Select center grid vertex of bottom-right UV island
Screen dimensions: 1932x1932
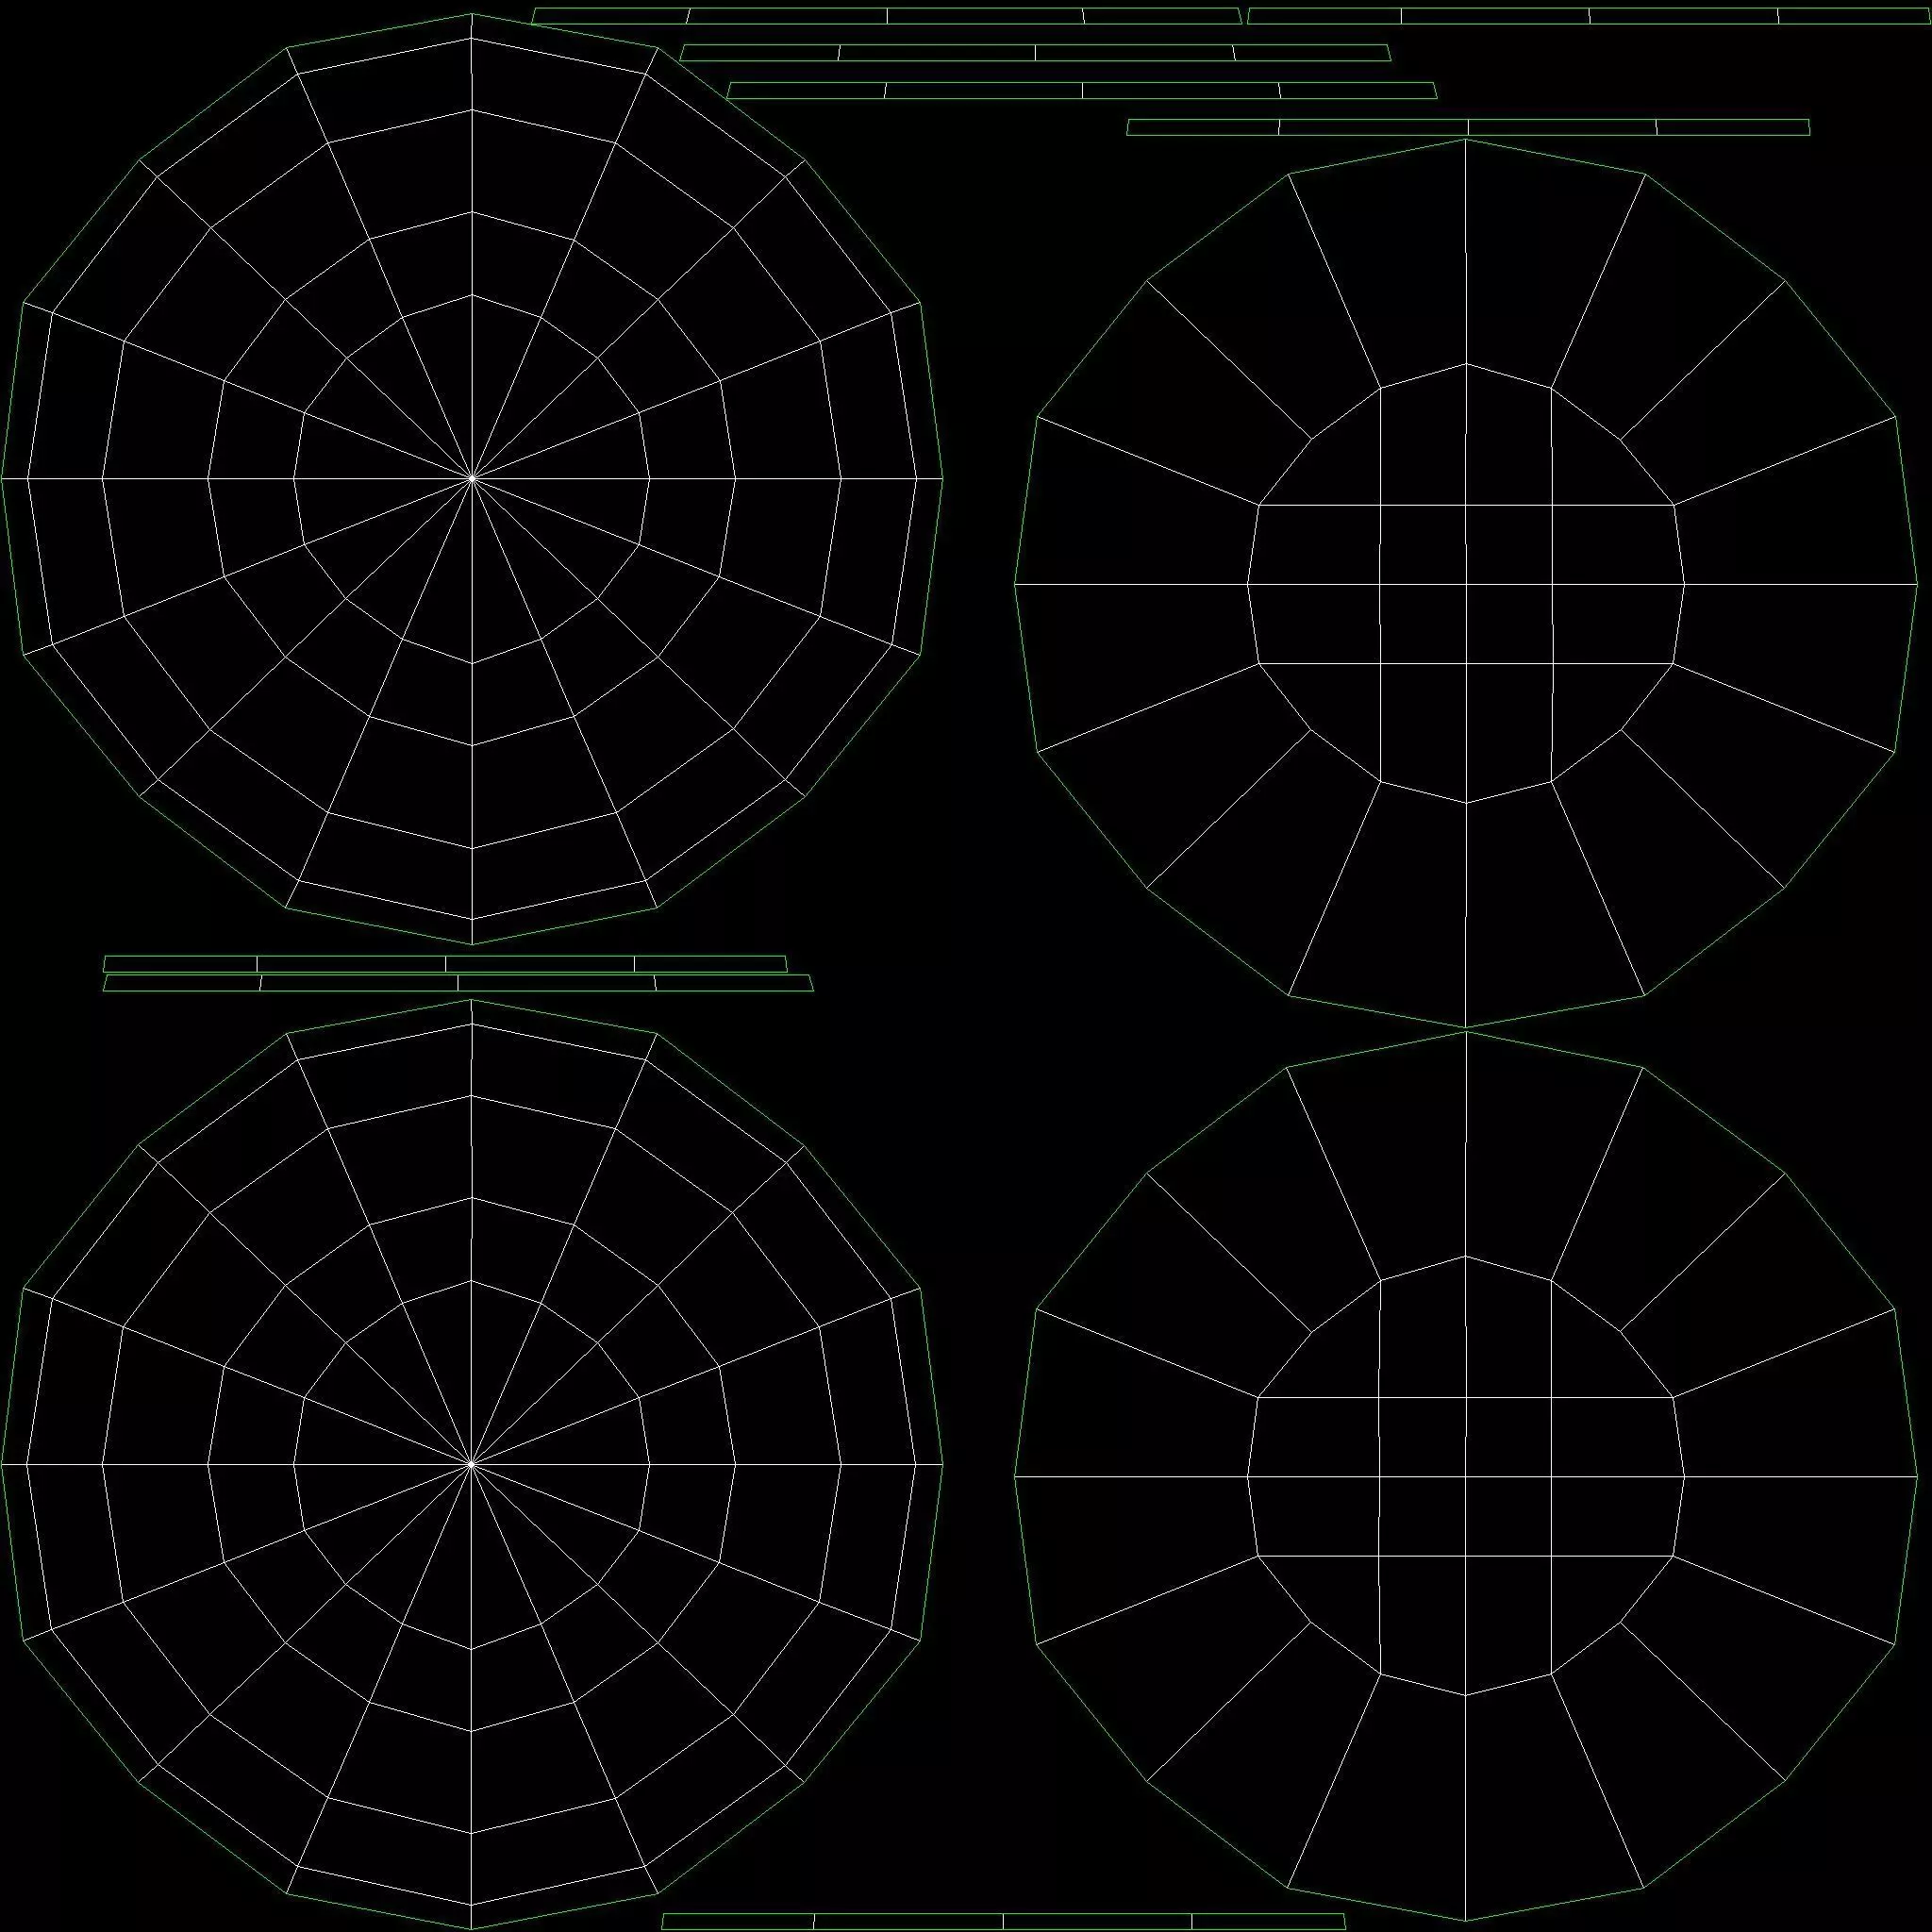pos(1466,1476)
